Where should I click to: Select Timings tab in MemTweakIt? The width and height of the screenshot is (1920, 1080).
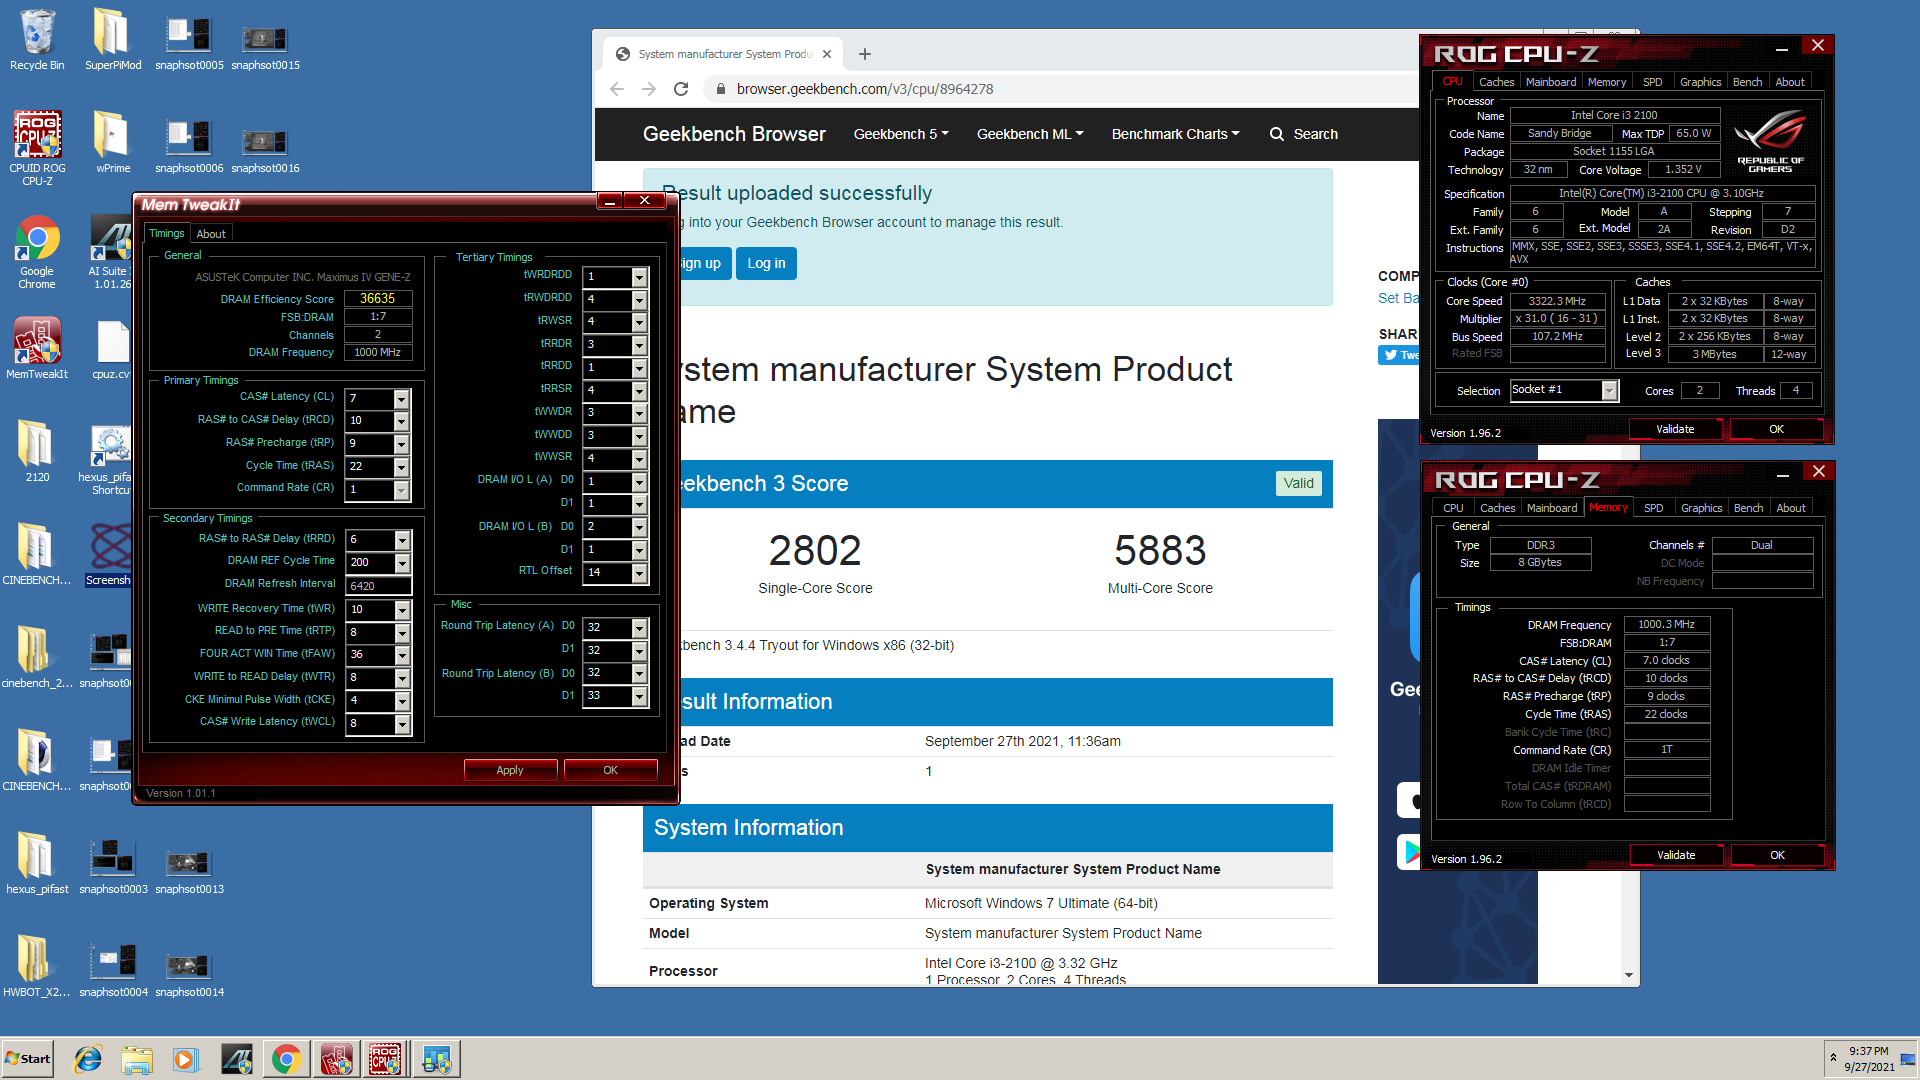pyautogui.click(x=167, y=233)
